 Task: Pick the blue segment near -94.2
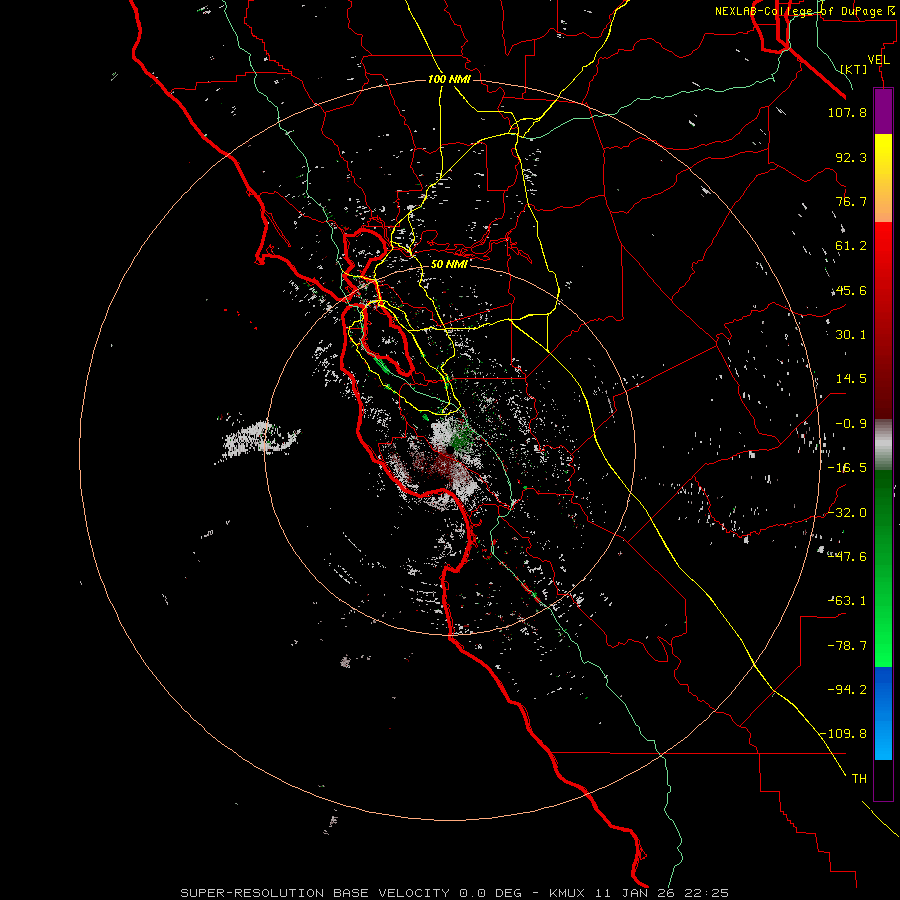click(x=883, y=713)
